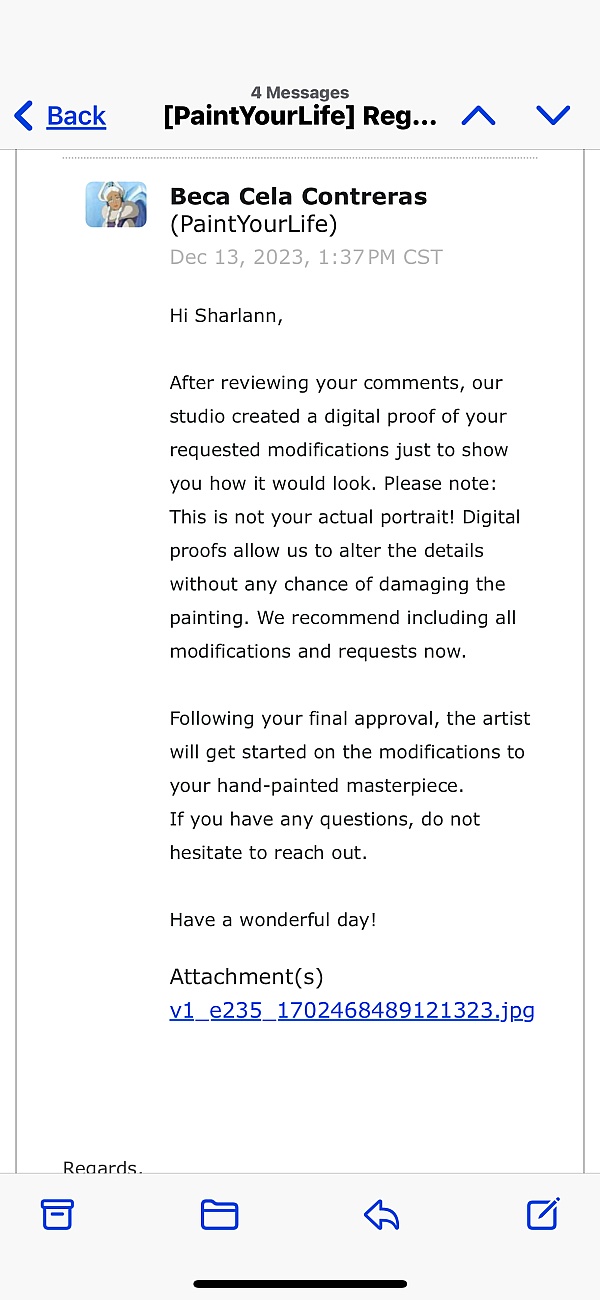Go to the previous message with up arrow
The height and width of the screenshot is (1300, 600).
point(478,116)
